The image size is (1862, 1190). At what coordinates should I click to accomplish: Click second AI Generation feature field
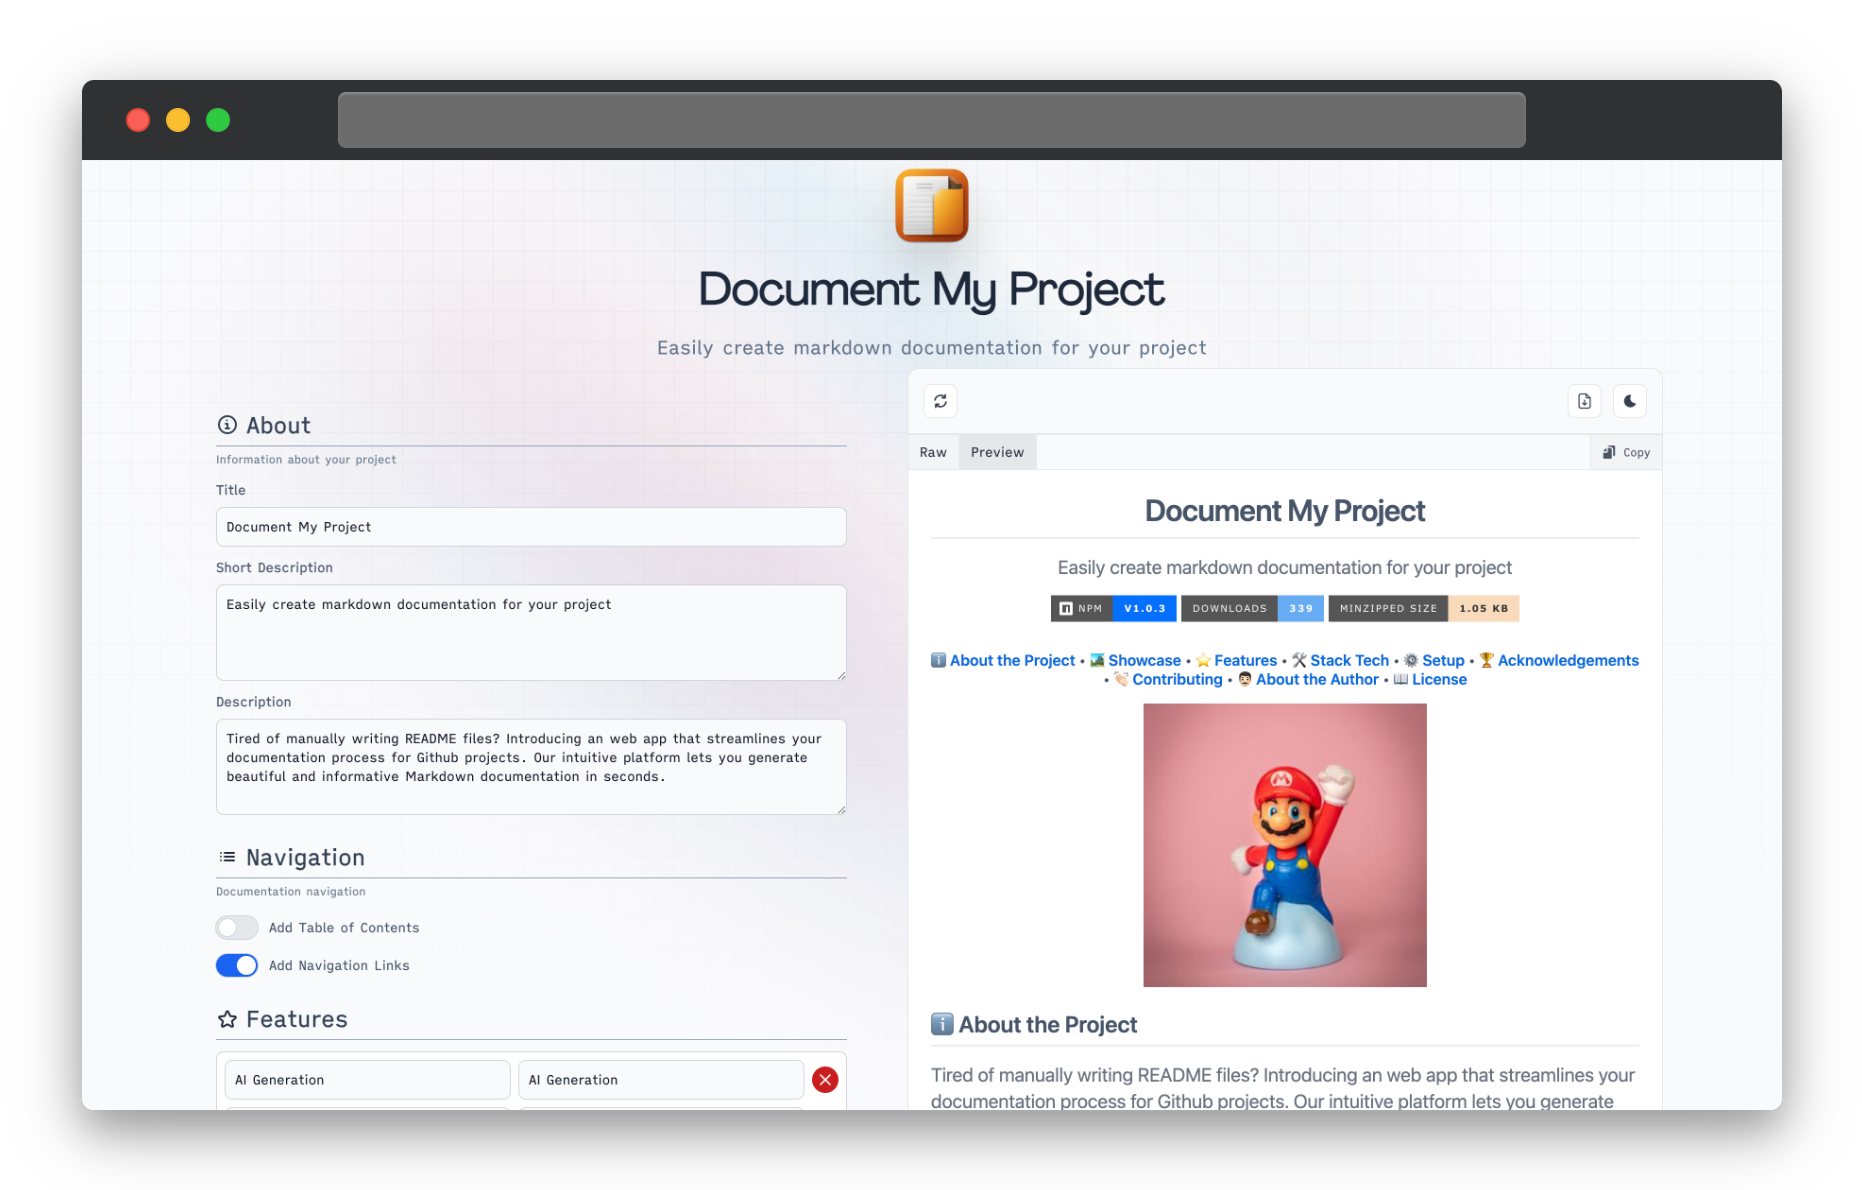(x=661, y=1080)
